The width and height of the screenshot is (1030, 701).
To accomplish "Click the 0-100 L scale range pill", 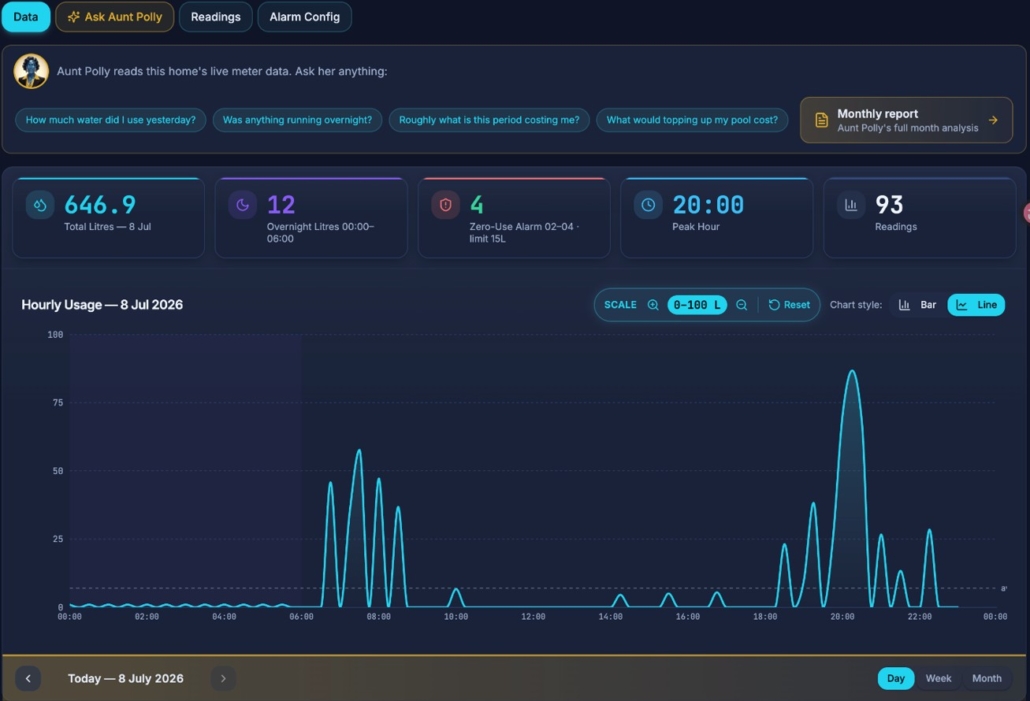I will coord(697,305).
